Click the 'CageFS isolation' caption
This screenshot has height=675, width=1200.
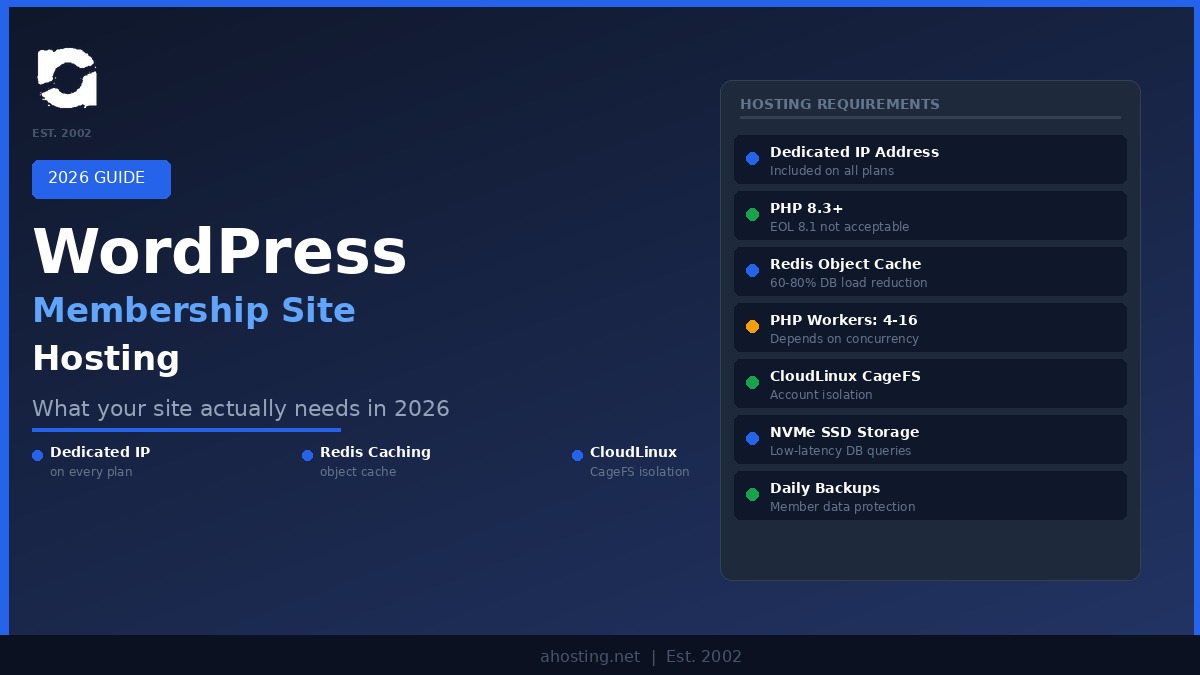click(x=639, y=472)
